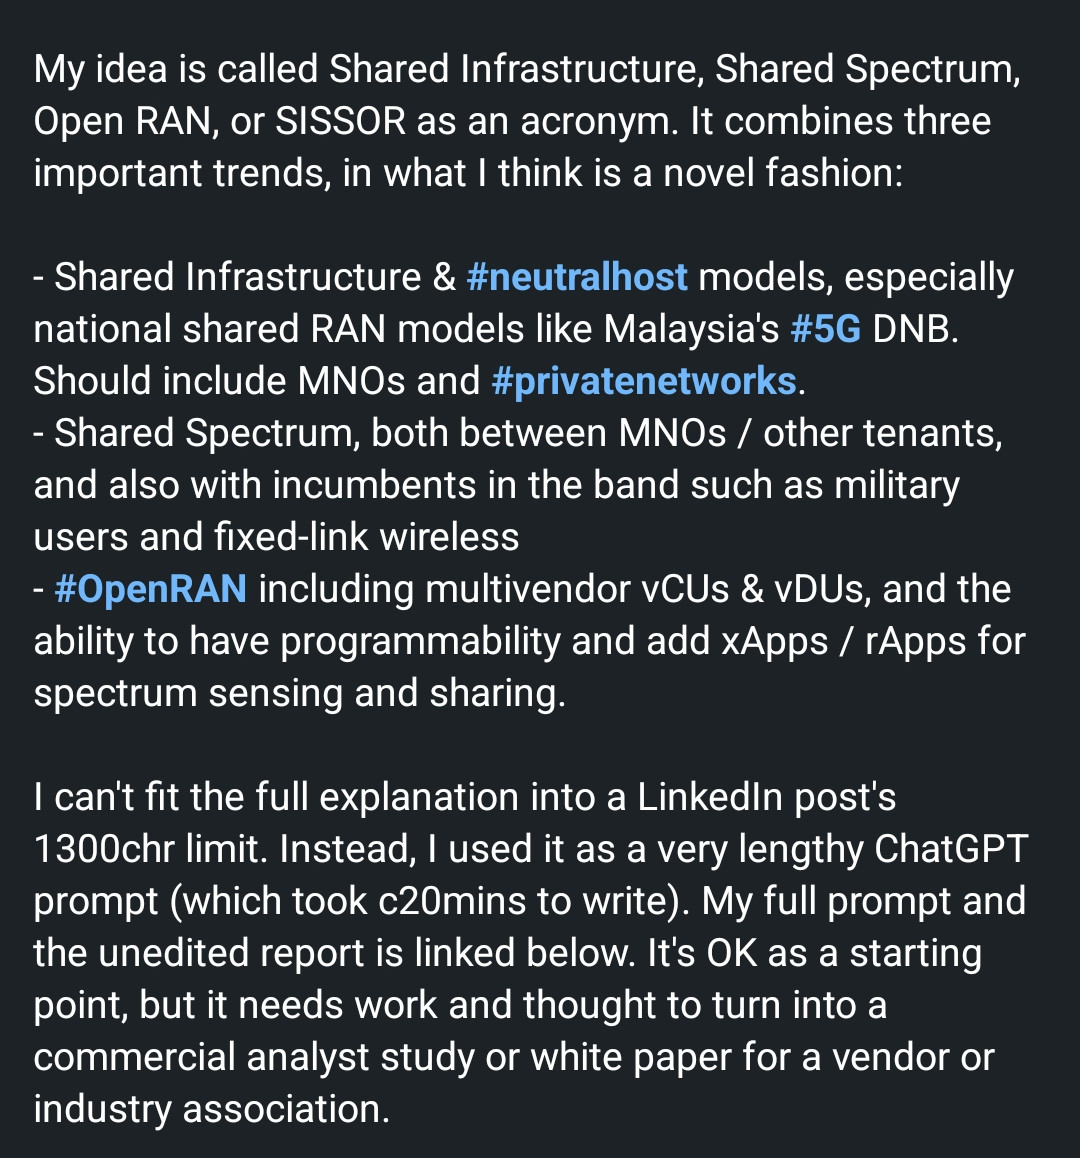Follow the #privatenetworks hashtag

(643, 382)
